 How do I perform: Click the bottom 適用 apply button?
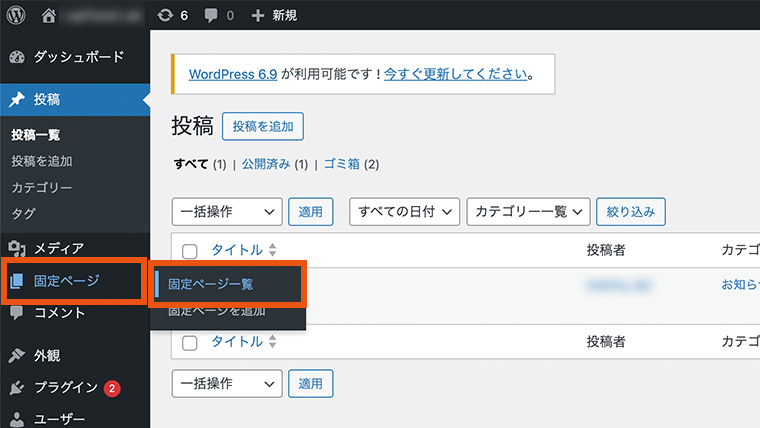(311, 383)
